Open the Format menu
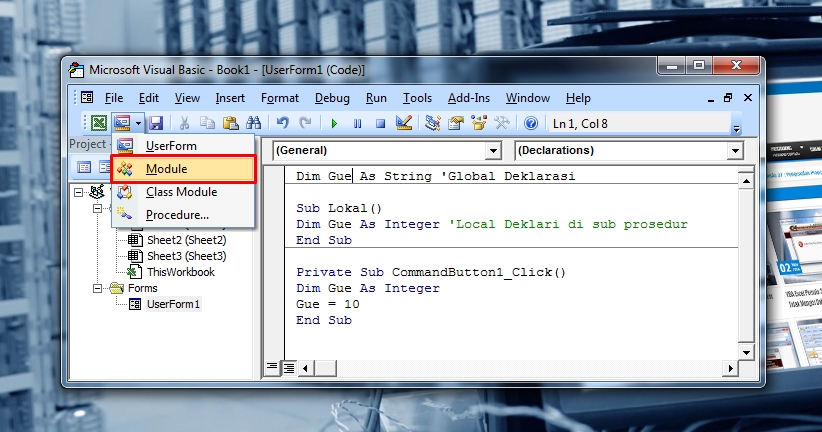This screenshot has width=822, height=432. pyautogui.click(x=280, y=98)
